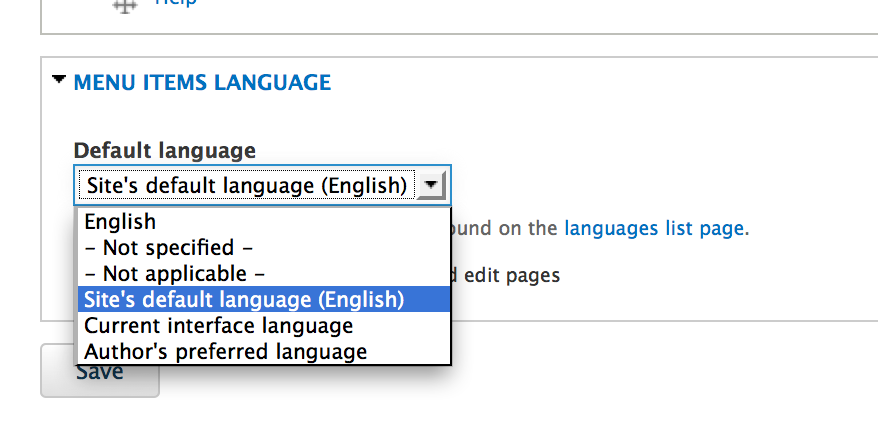Click the Default language field label
The height and width of the screenshot is (422, 878).
pos(165,151)
